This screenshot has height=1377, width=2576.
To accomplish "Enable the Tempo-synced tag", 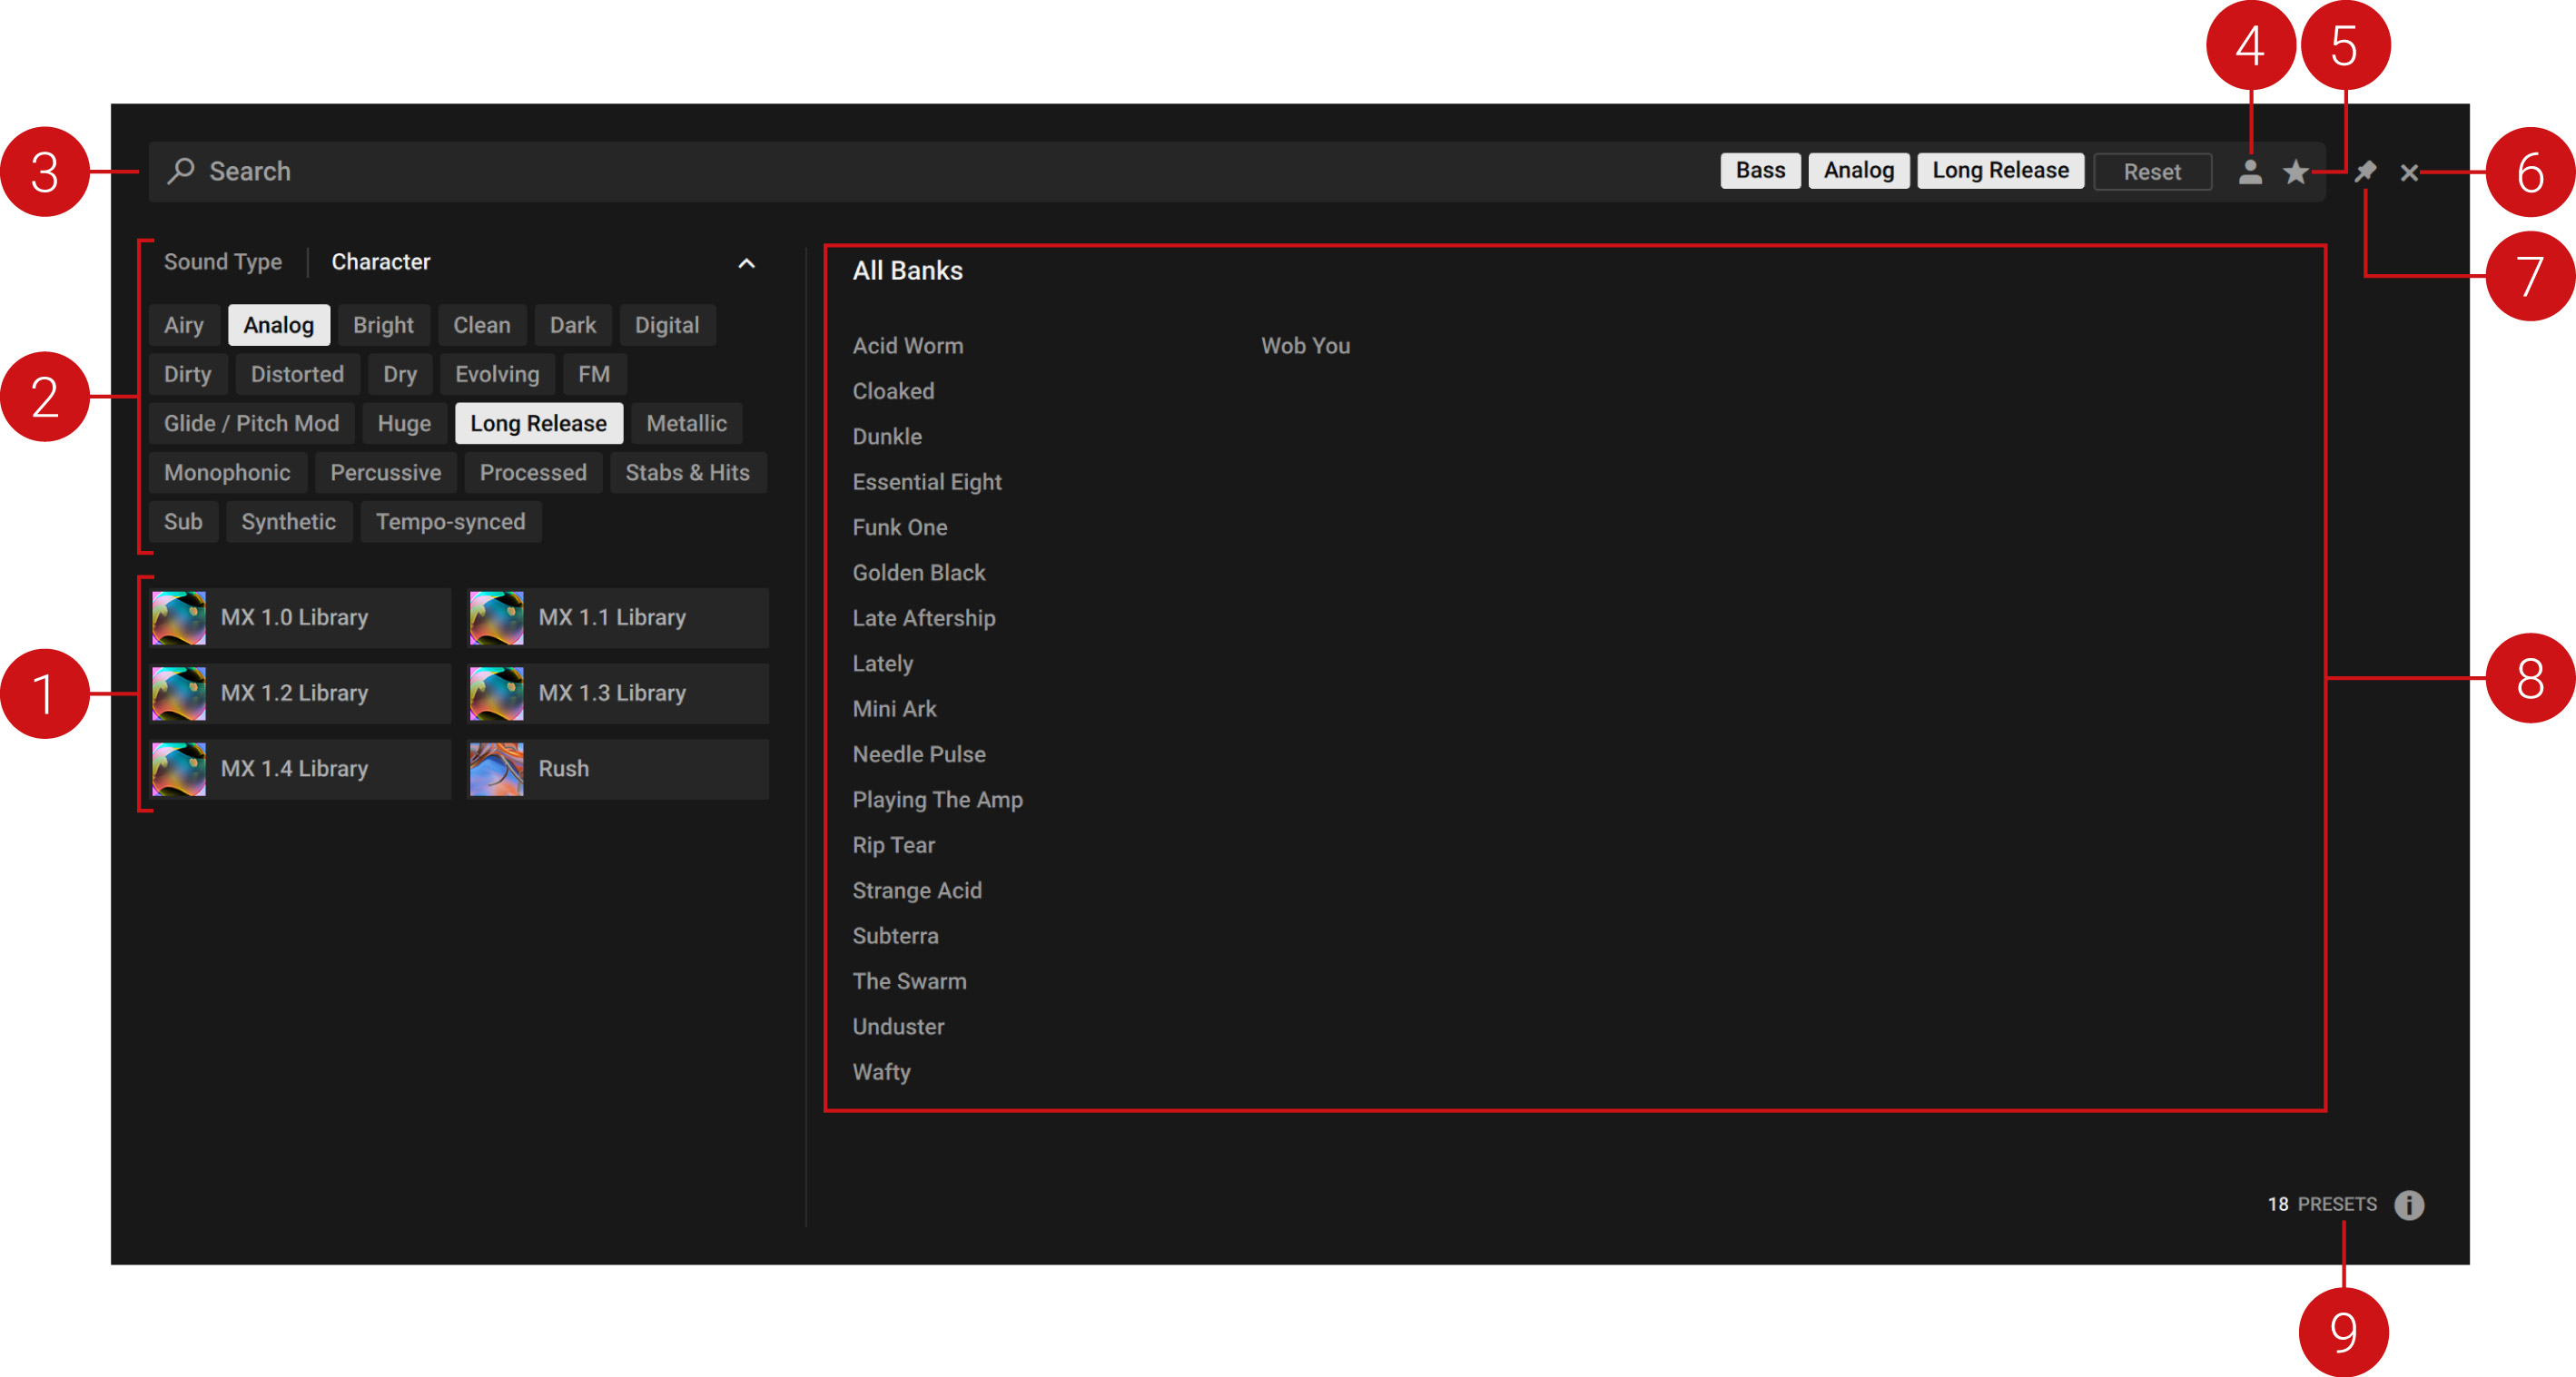I will click(450, 522).
